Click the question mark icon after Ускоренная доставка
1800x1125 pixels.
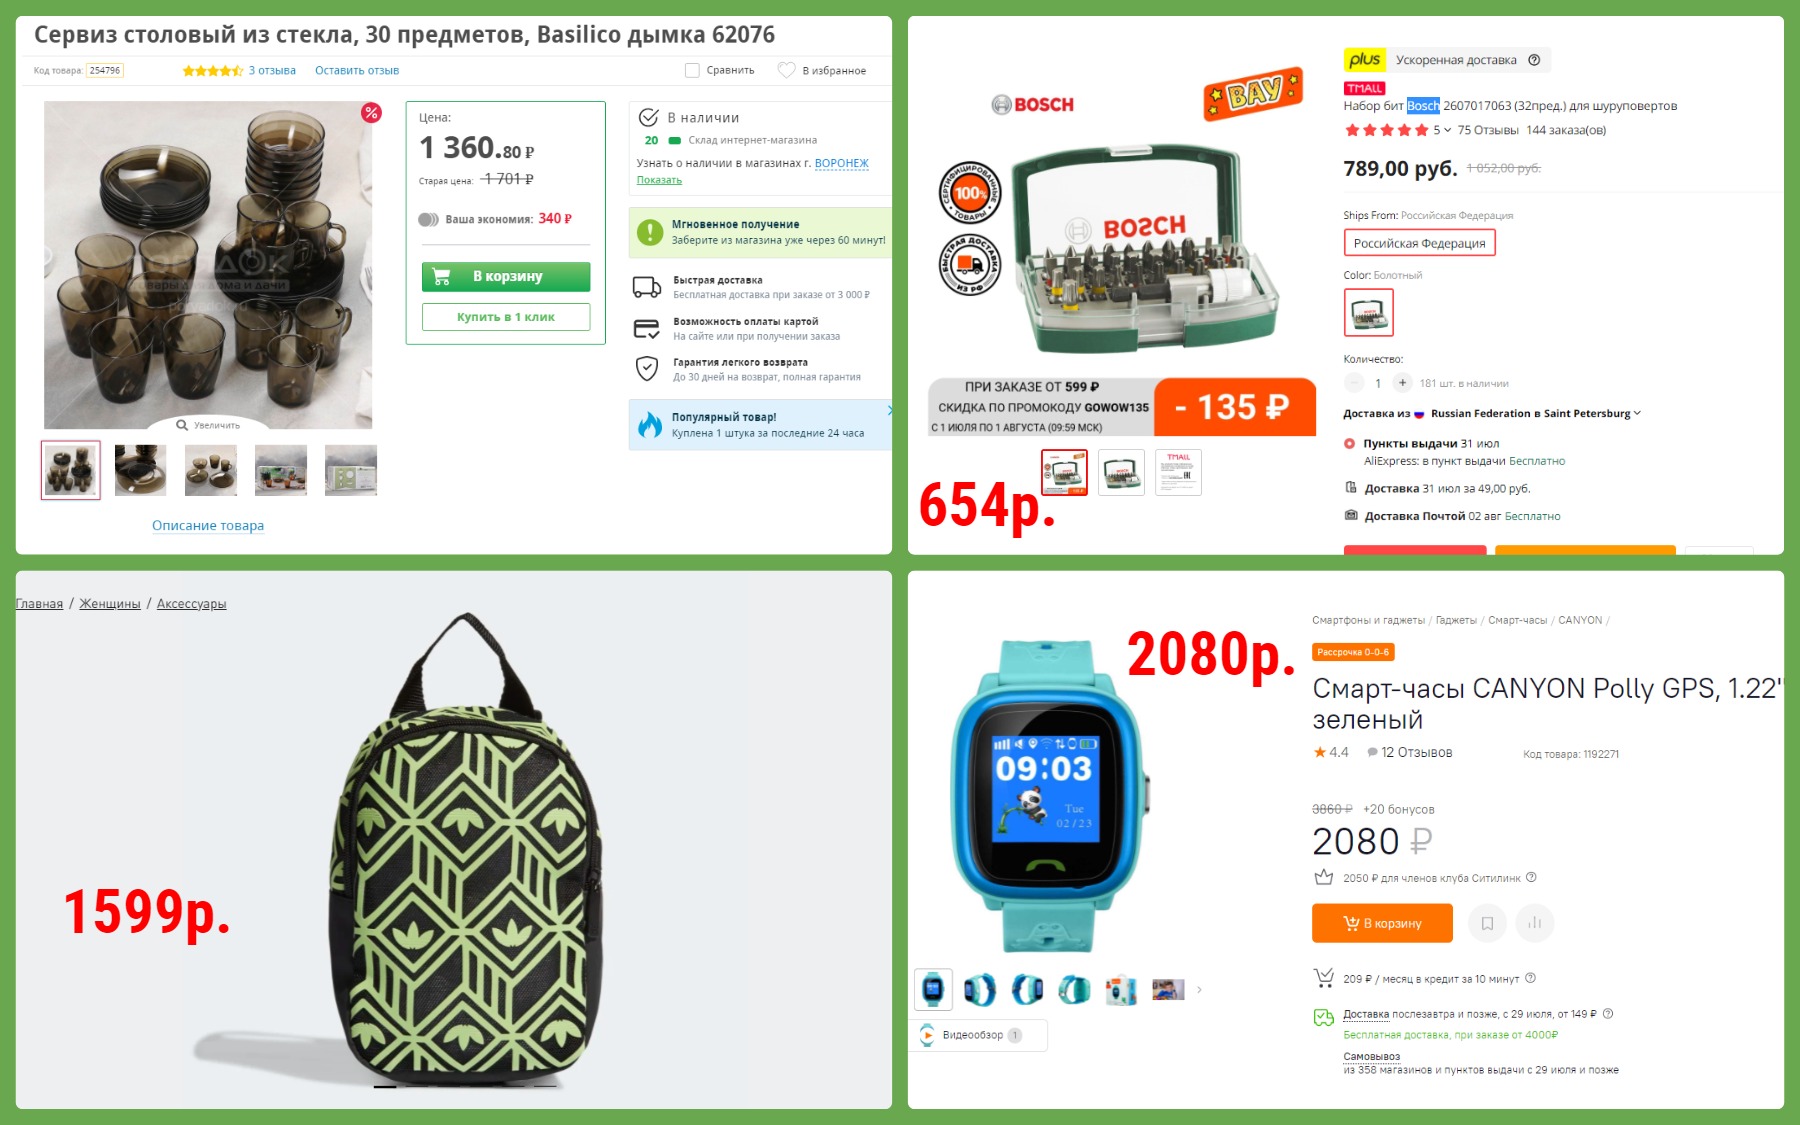tap(1534, 60)
